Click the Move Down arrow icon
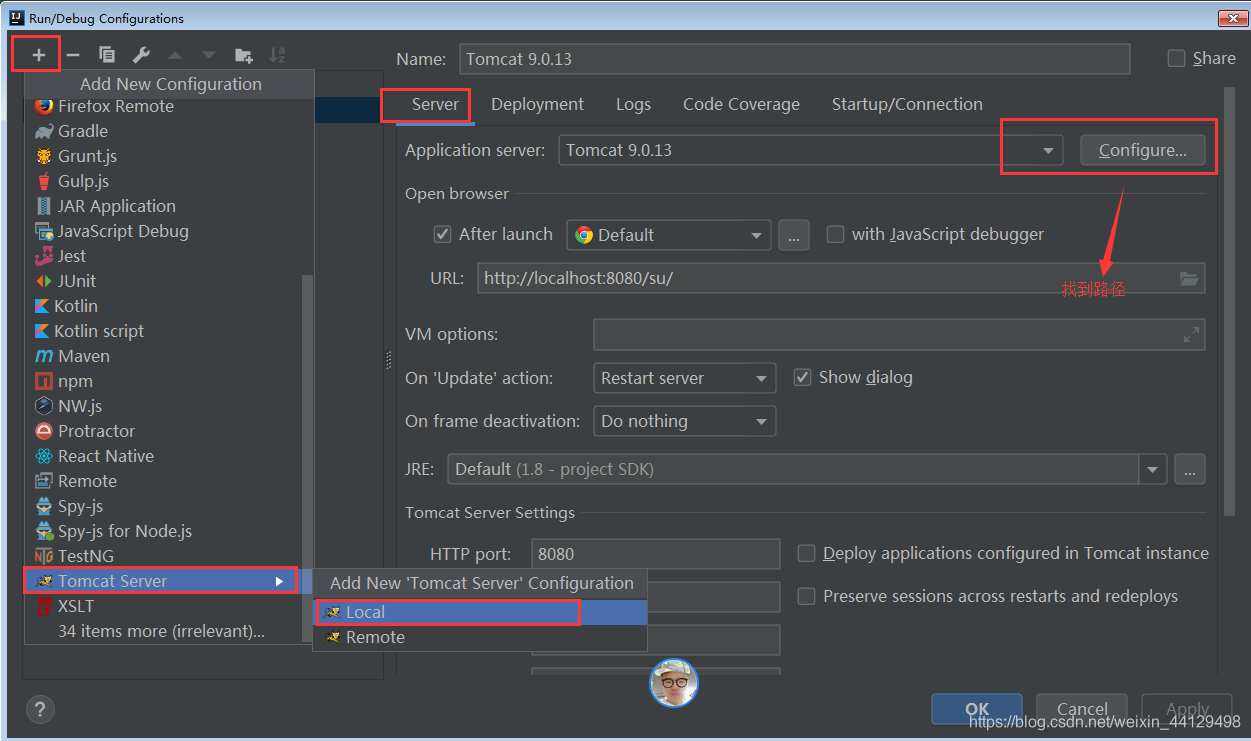The height and width of the screenshot is (741, 1251). click(209, 55)
